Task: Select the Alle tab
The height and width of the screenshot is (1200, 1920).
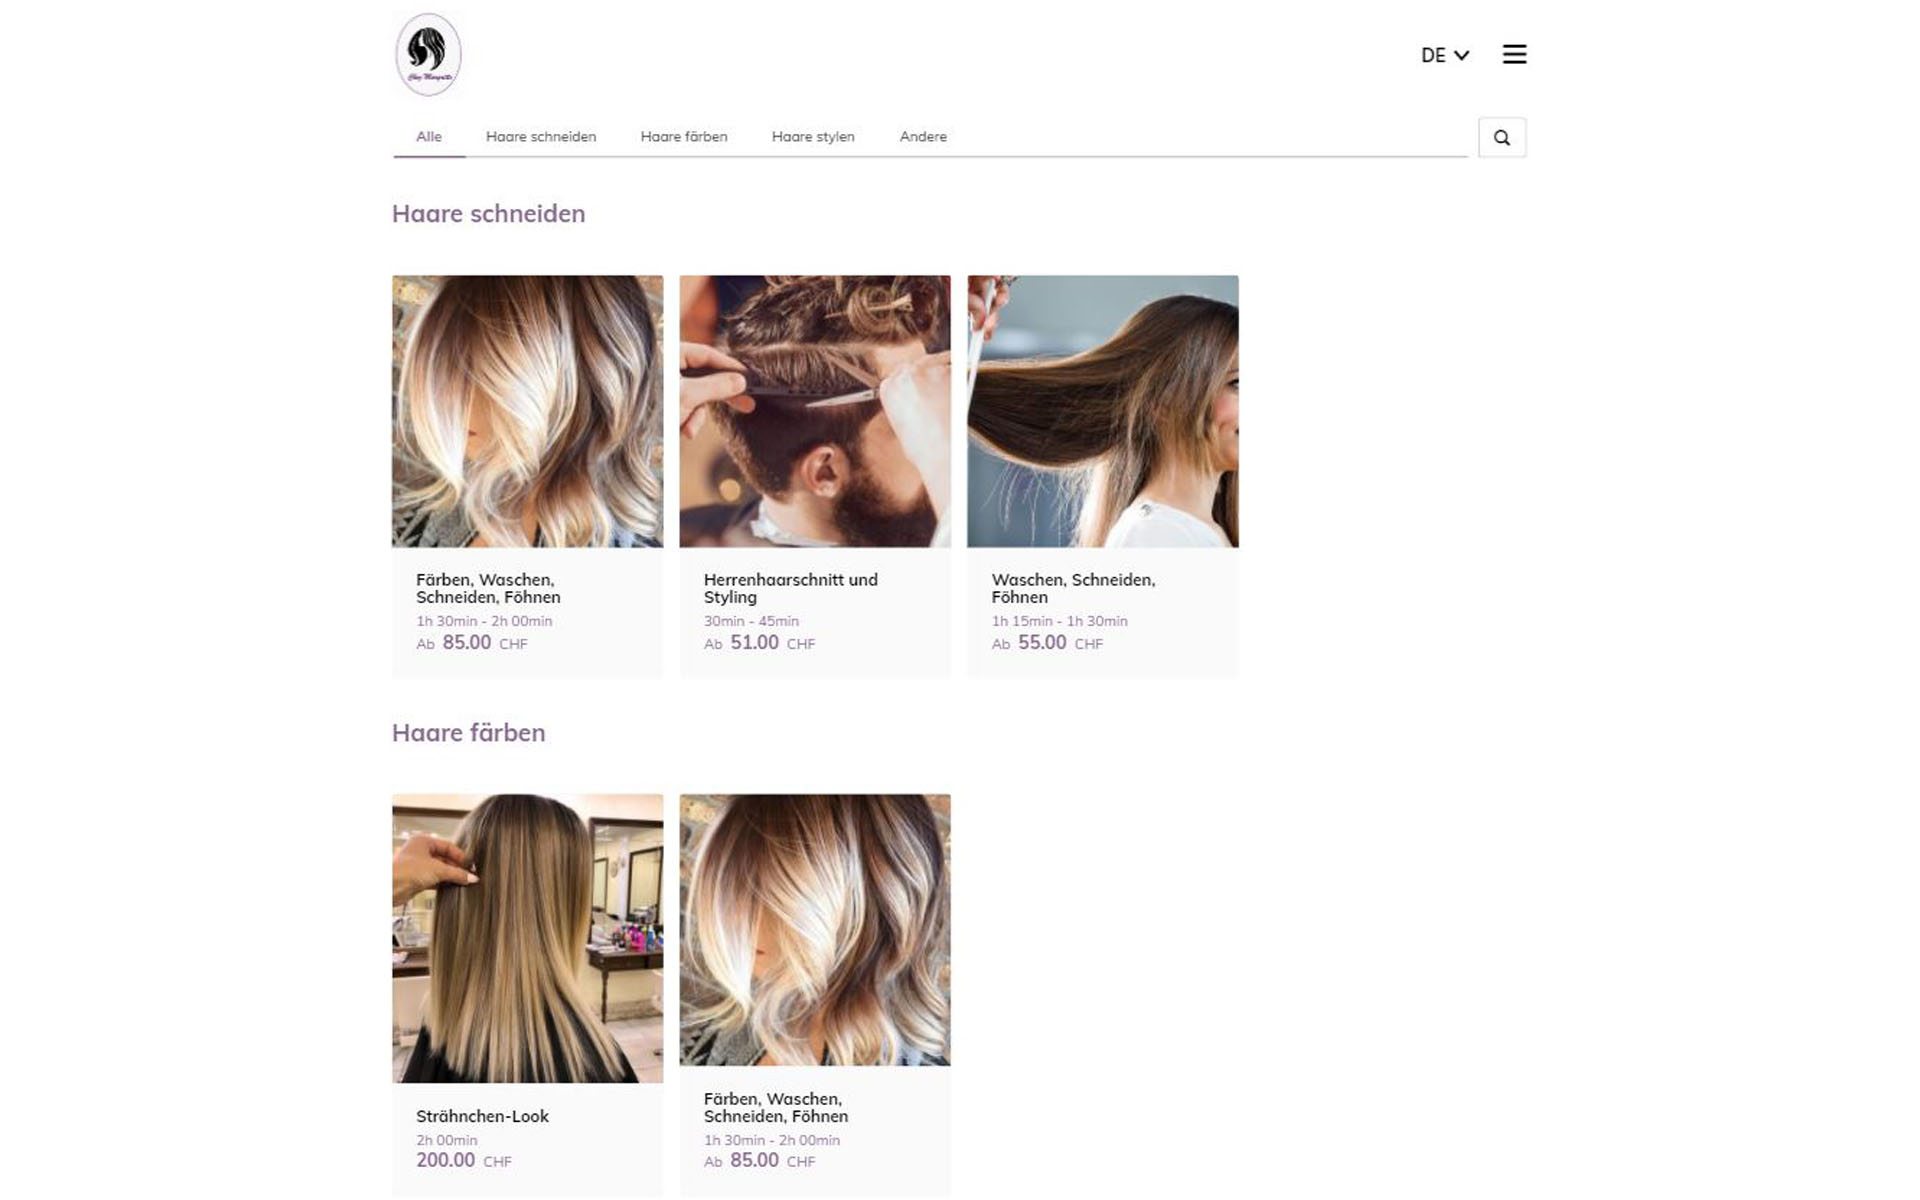Action: pyautogui.click(x=429, y=137)
